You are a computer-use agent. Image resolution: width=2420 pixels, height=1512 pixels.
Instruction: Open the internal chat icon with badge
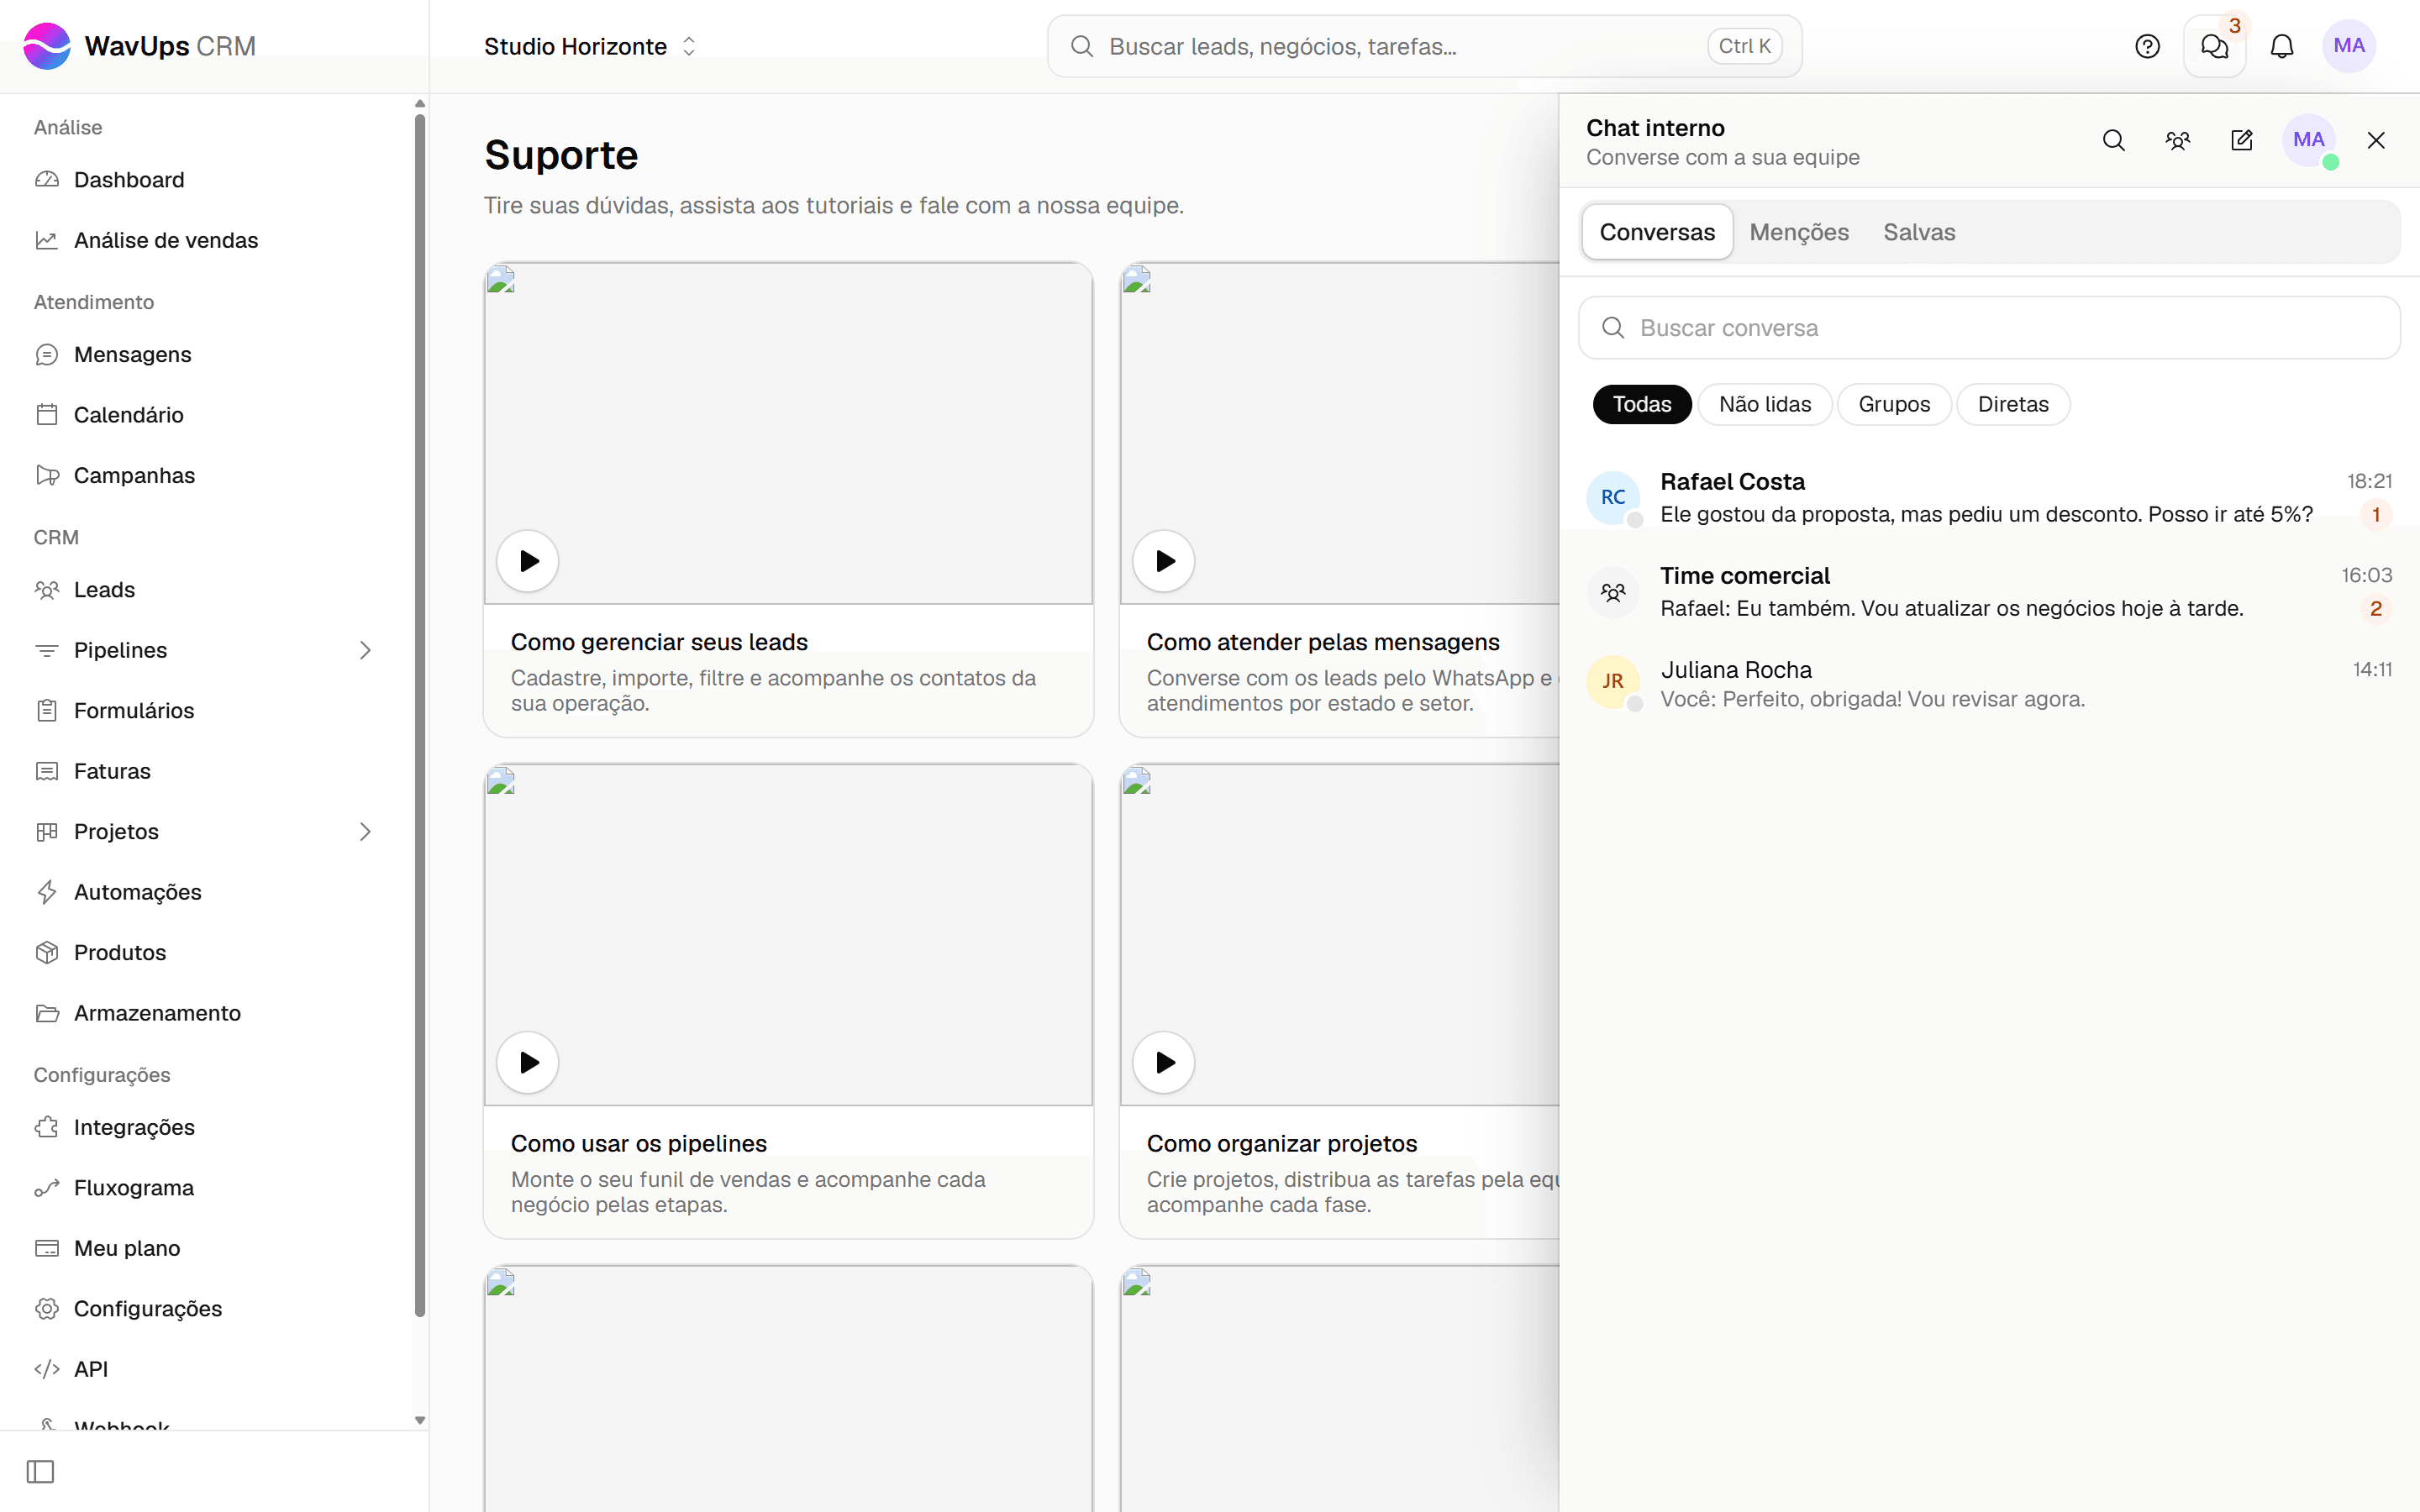click(x=2215, y=46)
